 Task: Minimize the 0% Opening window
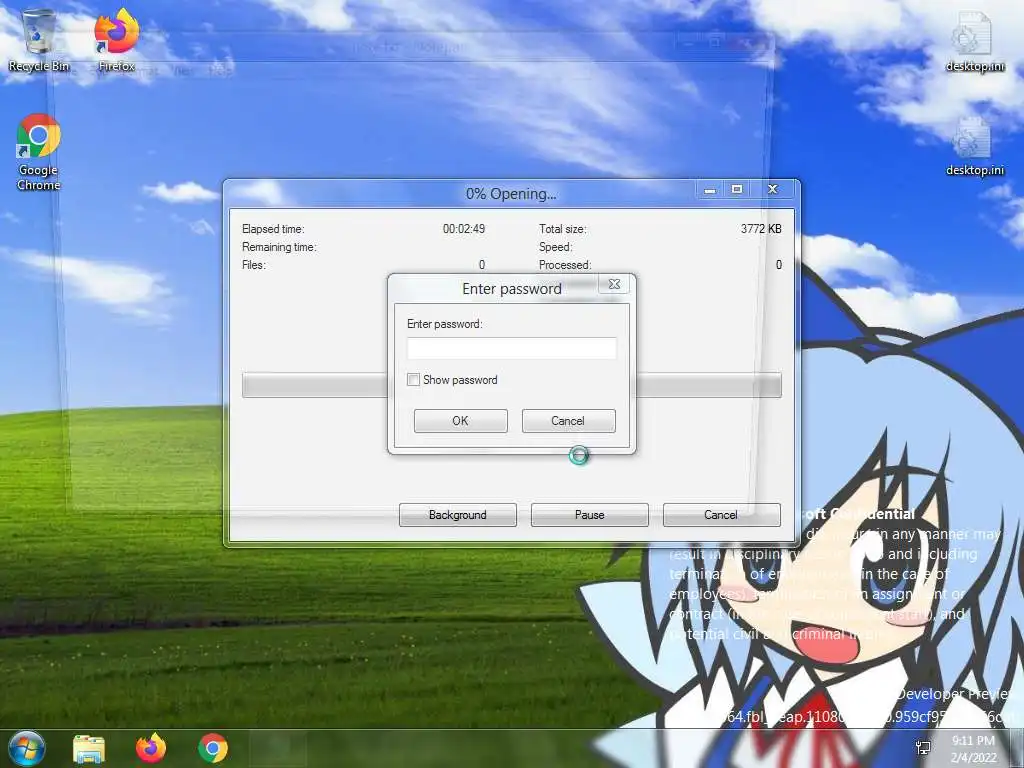710,189
